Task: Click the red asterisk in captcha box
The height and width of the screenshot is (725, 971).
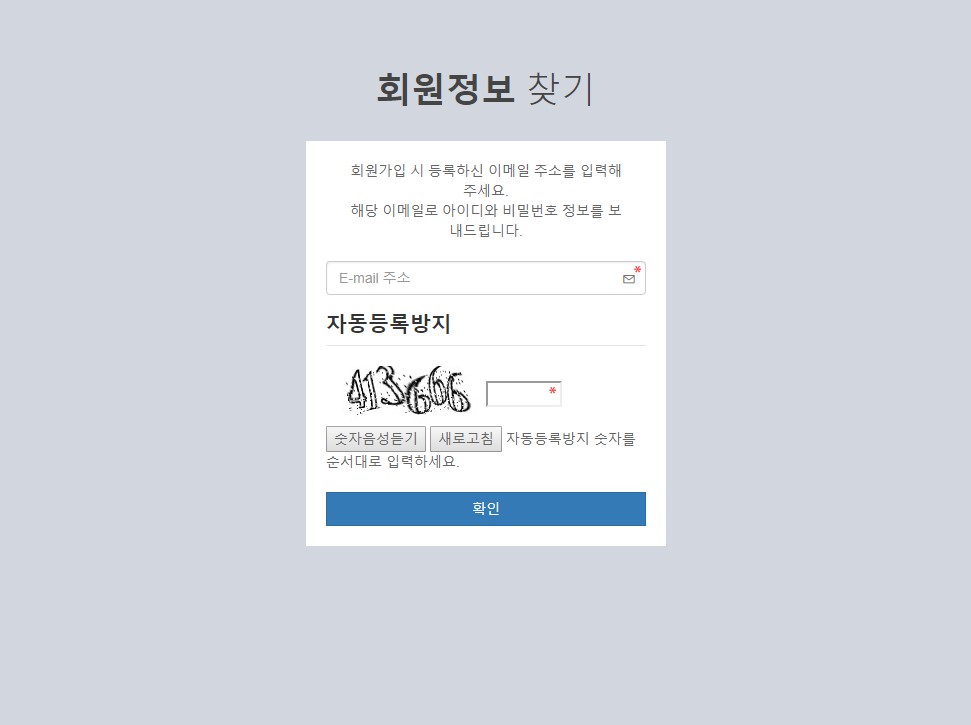Action: pyautogui.click(x=552, y=391)
